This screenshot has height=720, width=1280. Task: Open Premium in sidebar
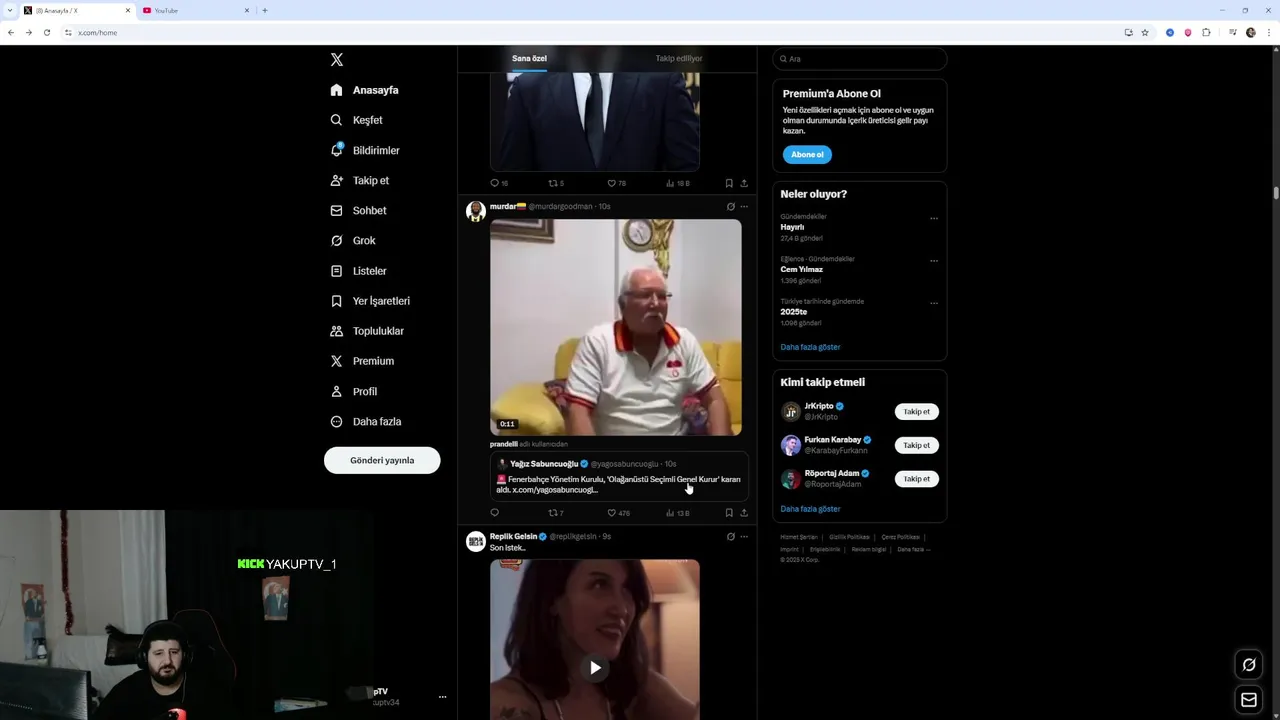tap(362, 361)
